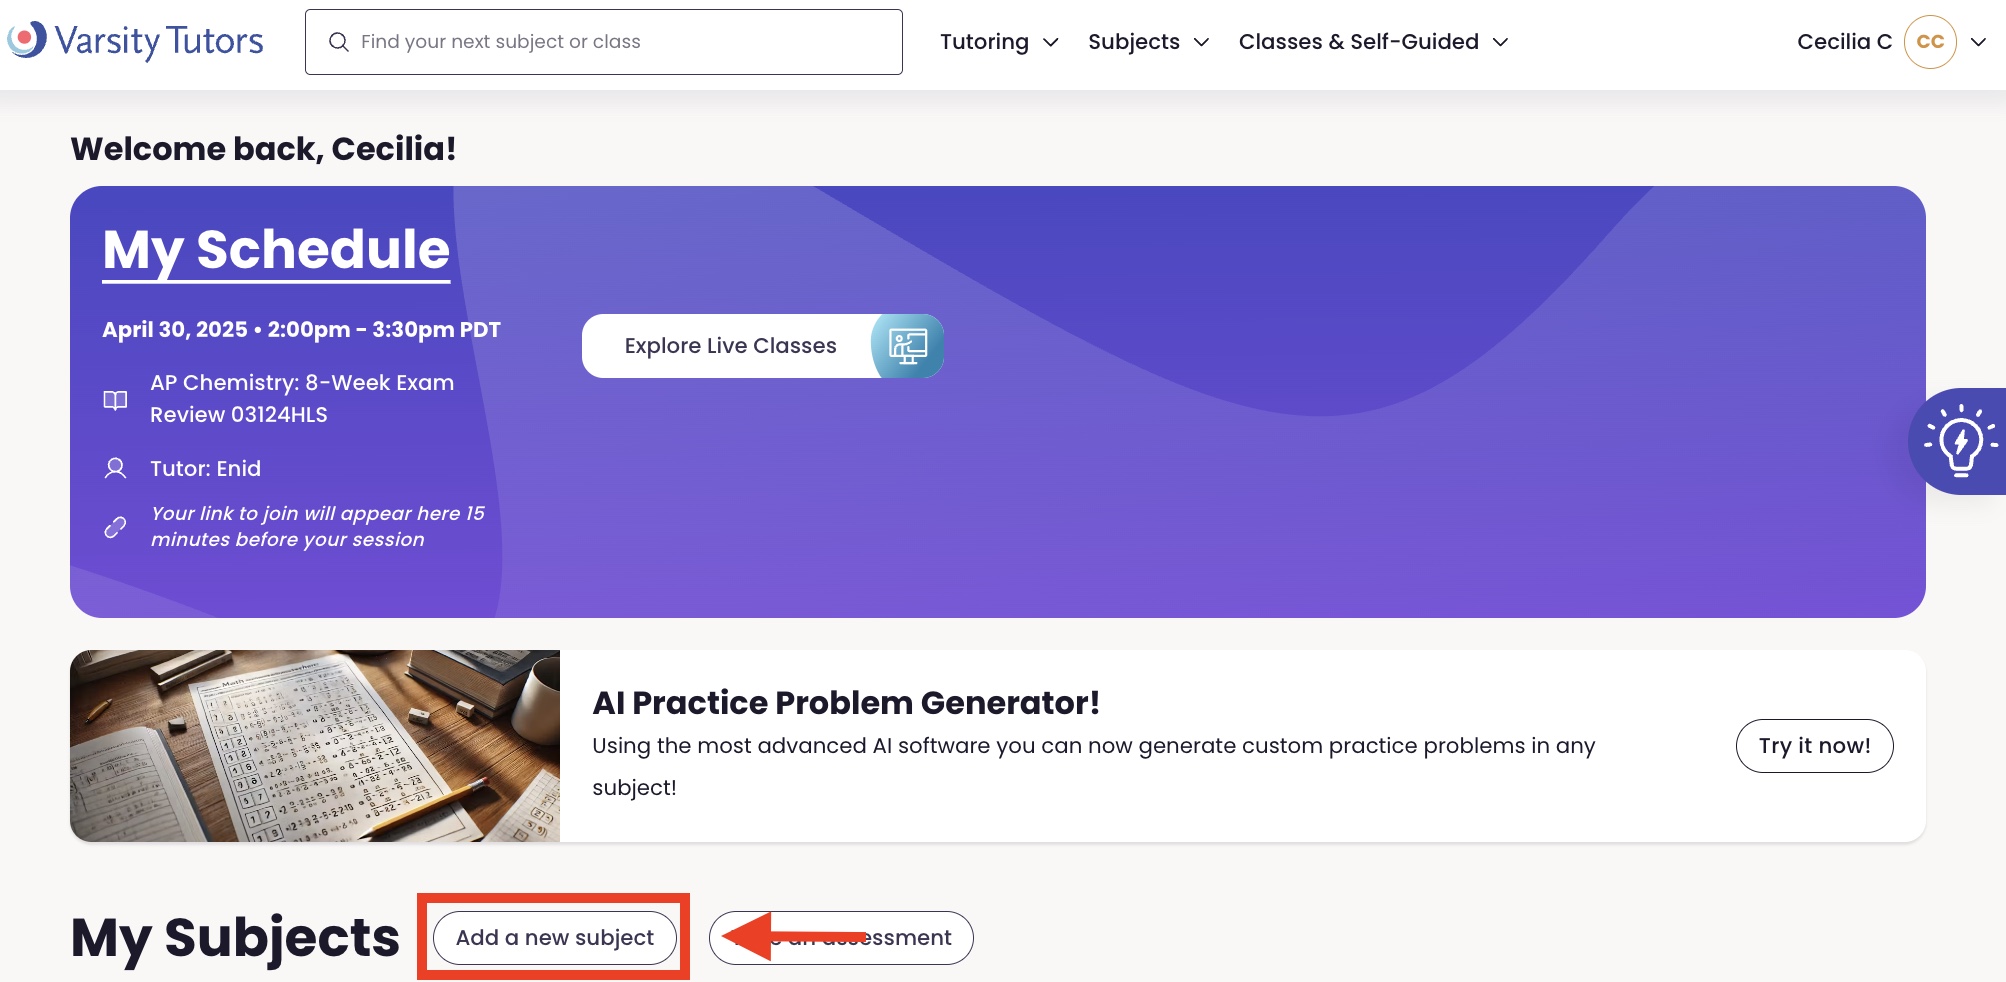The image size is (2006, 982).
Task: Click the chain link icon
Action: (116, 527)
